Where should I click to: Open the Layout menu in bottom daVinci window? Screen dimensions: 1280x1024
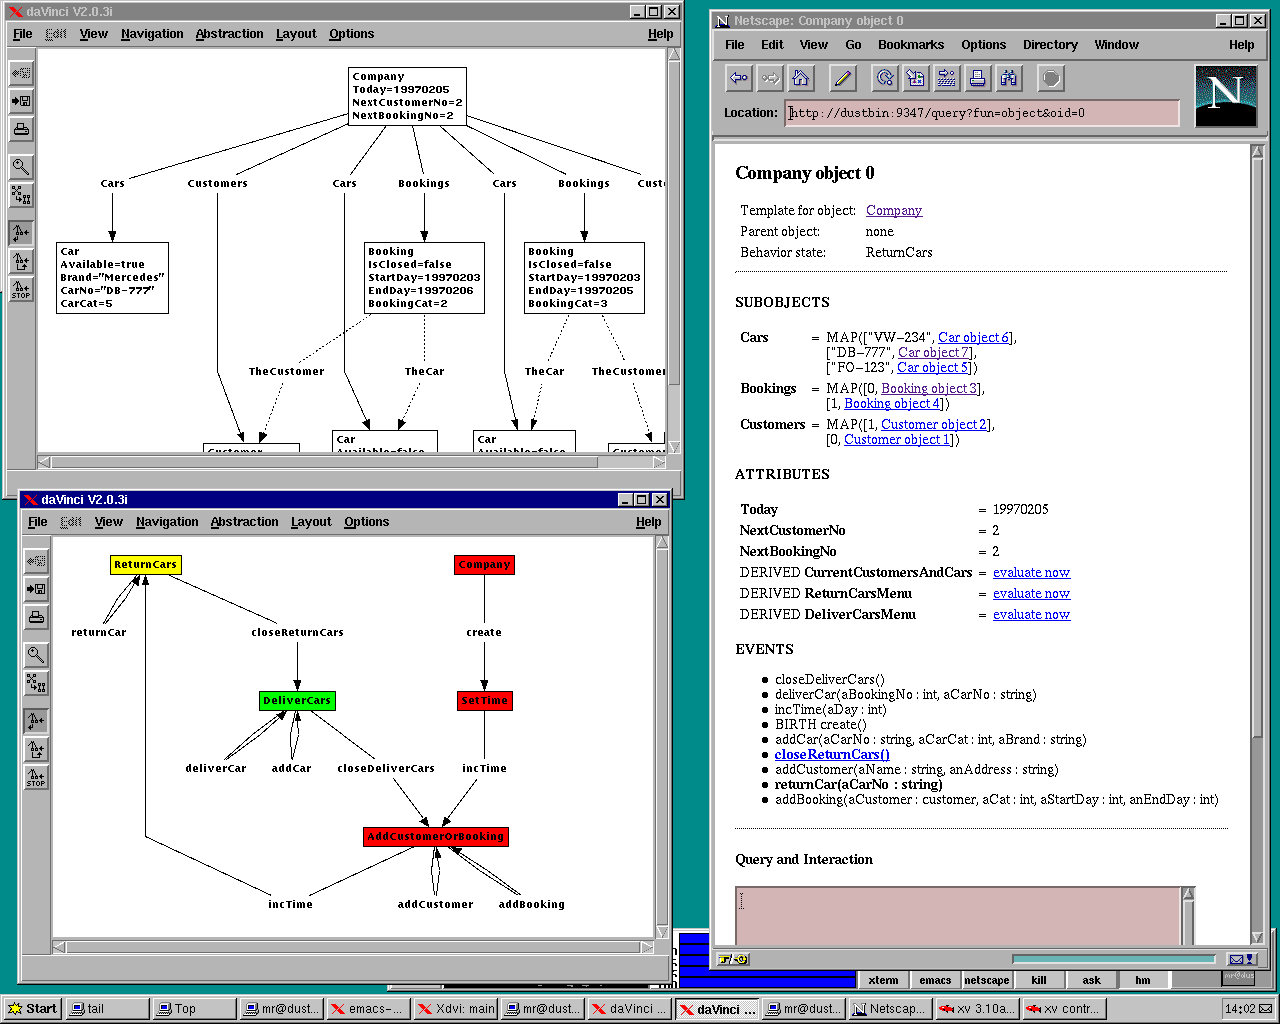point(310,522)
